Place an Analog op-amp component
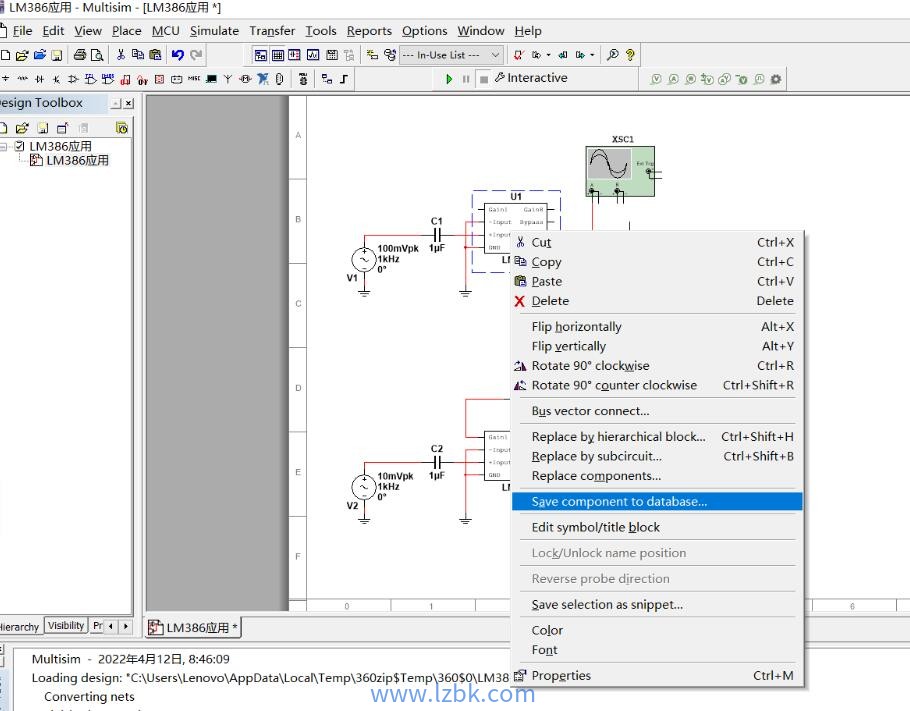The image size is (910, 711). [x=73, y=79]
